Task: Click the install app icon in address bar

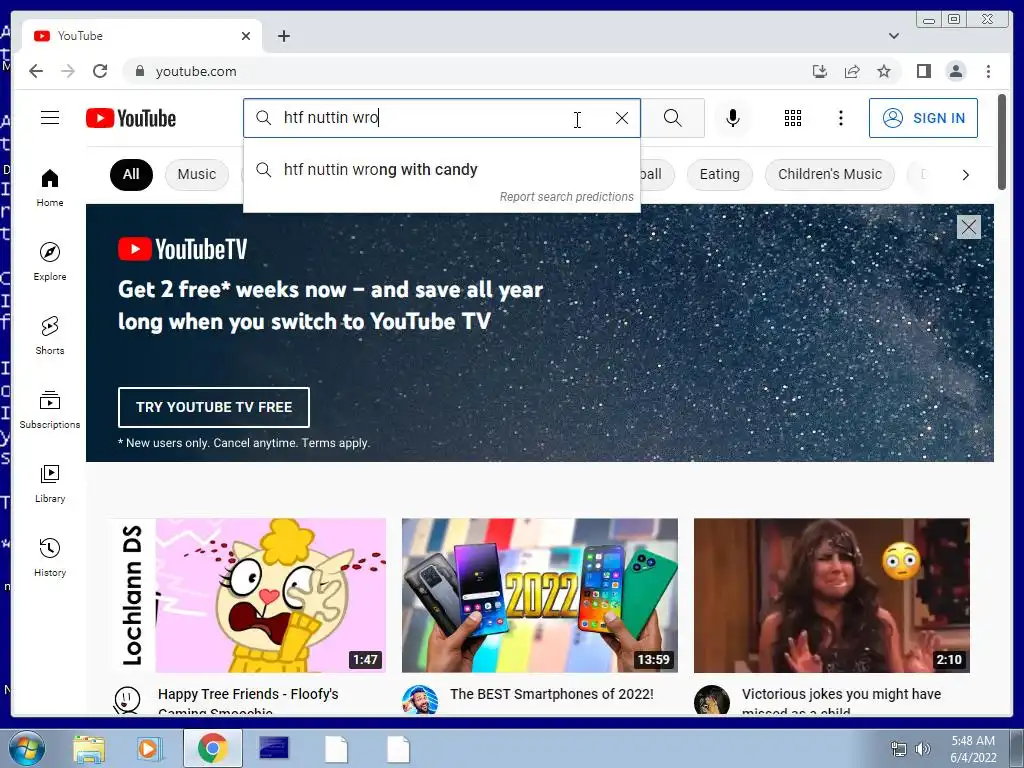Action: (820, 71)
